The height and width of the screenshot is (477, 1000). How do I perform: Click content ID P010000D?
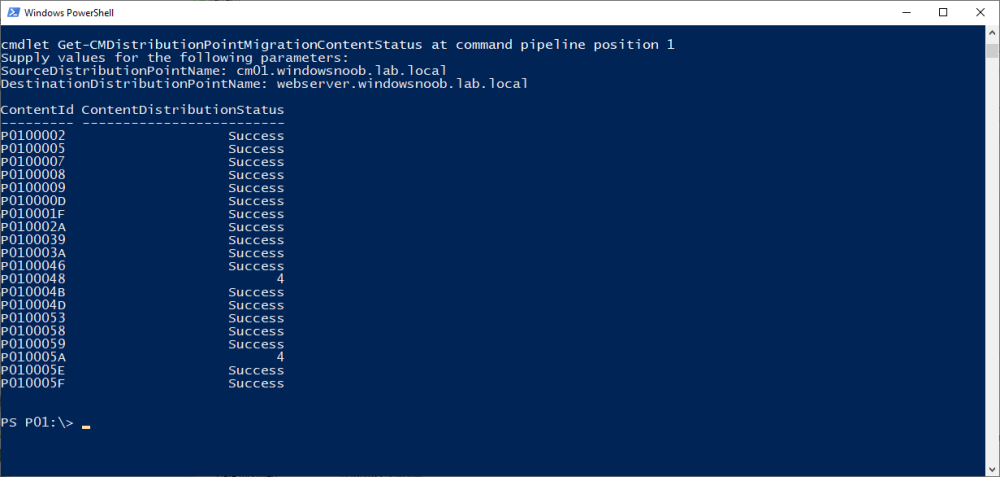(33, 201)
